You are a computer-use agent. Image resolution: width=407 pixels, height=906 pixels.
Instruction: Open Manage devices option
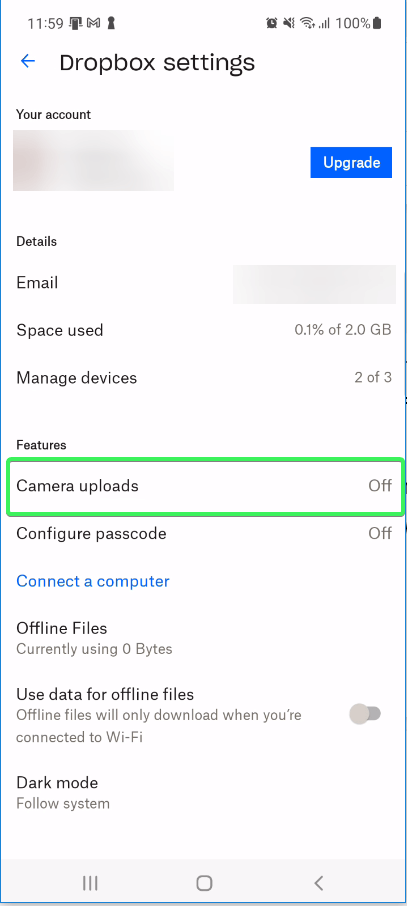[x=204, y=378]
